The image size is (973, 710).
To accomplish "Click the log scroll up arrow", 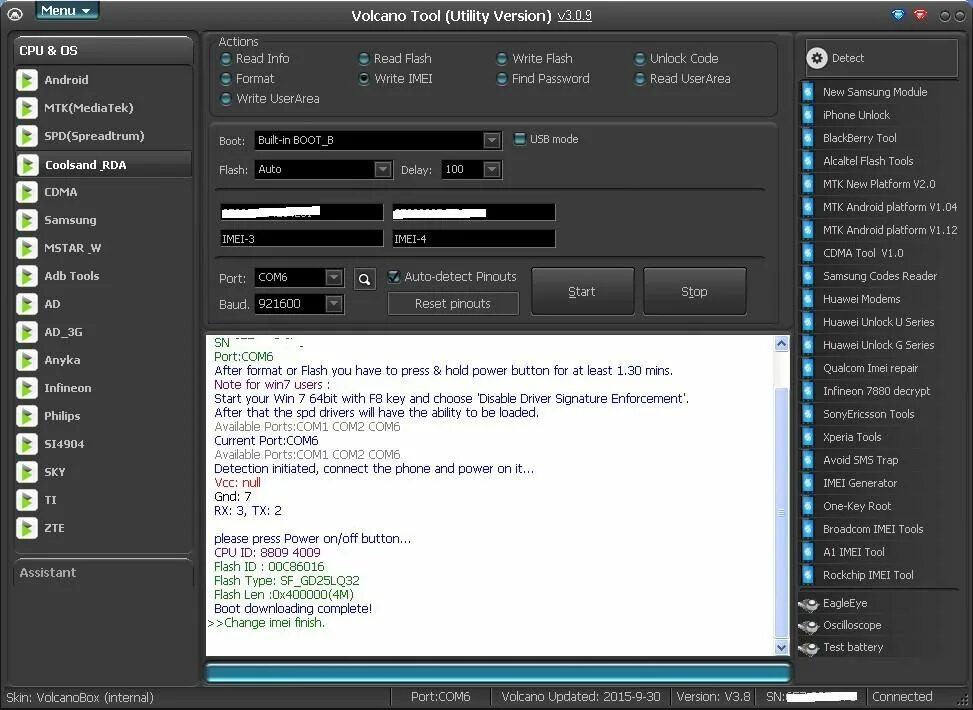I will coord(782,343).
